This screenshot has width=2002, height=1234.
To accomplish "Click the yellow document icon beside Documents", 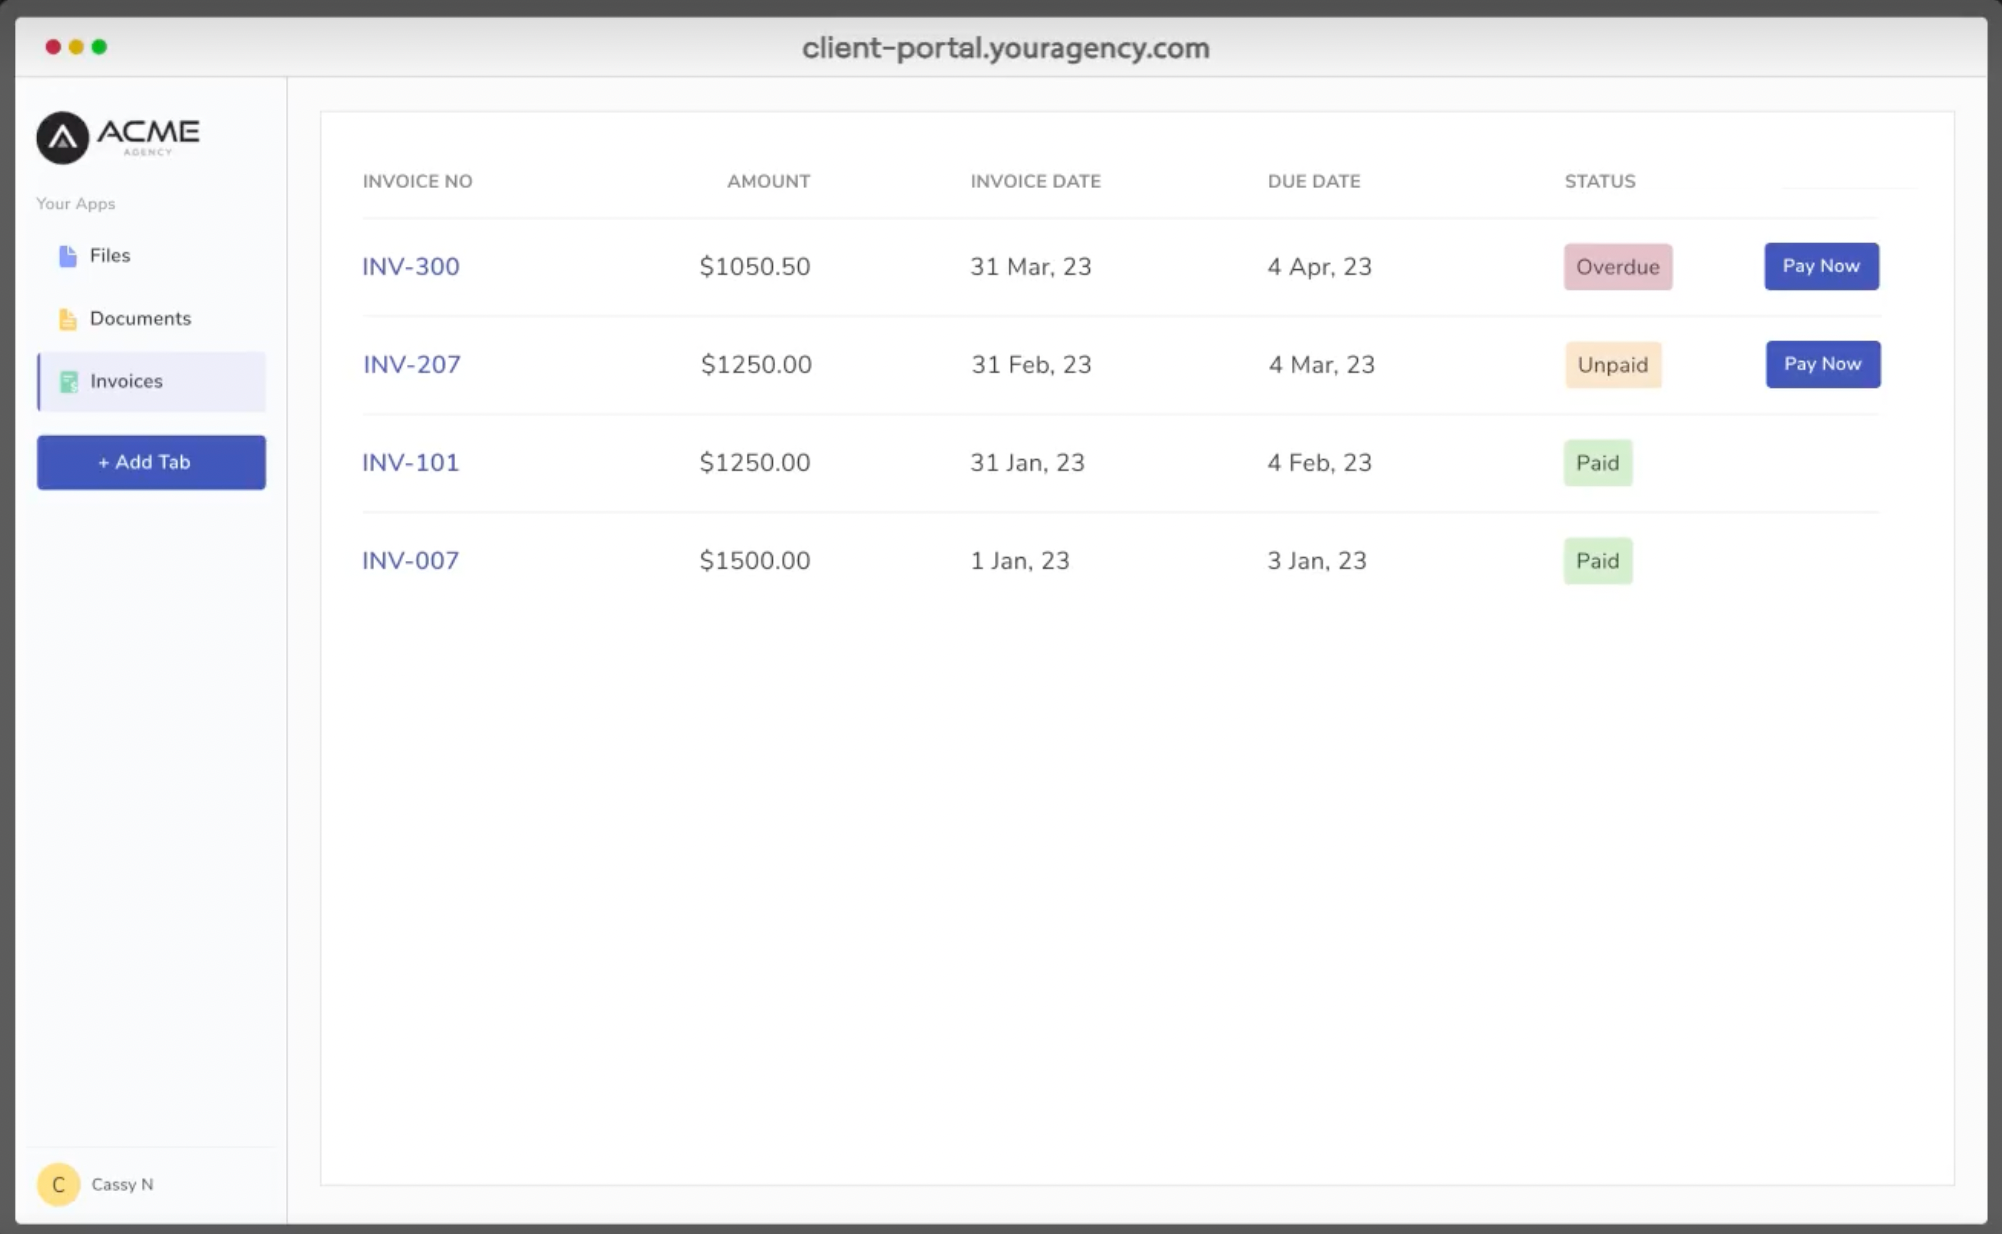I will (x=66, y=318).
